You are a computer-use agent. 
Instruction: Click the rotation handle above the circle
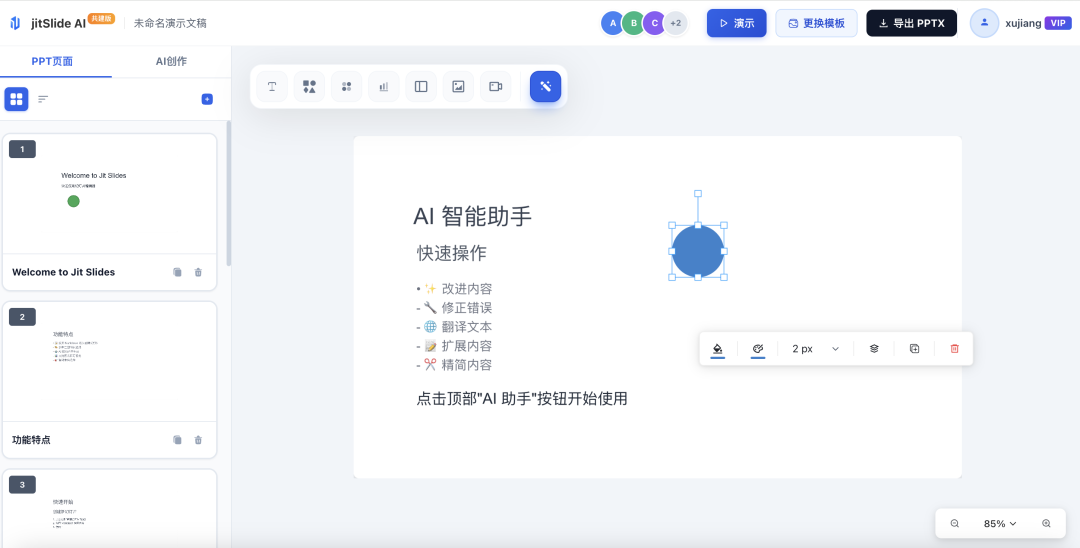tap(698, 194)
